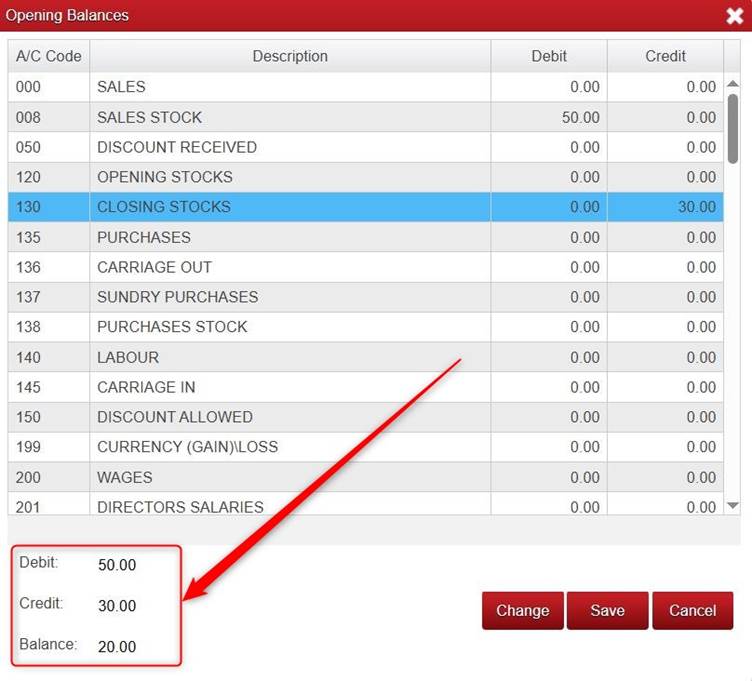This screenshot has height=681, width=752.
Task: Click the debit cell of PURCHASES
Action: (x=549, y=237)
